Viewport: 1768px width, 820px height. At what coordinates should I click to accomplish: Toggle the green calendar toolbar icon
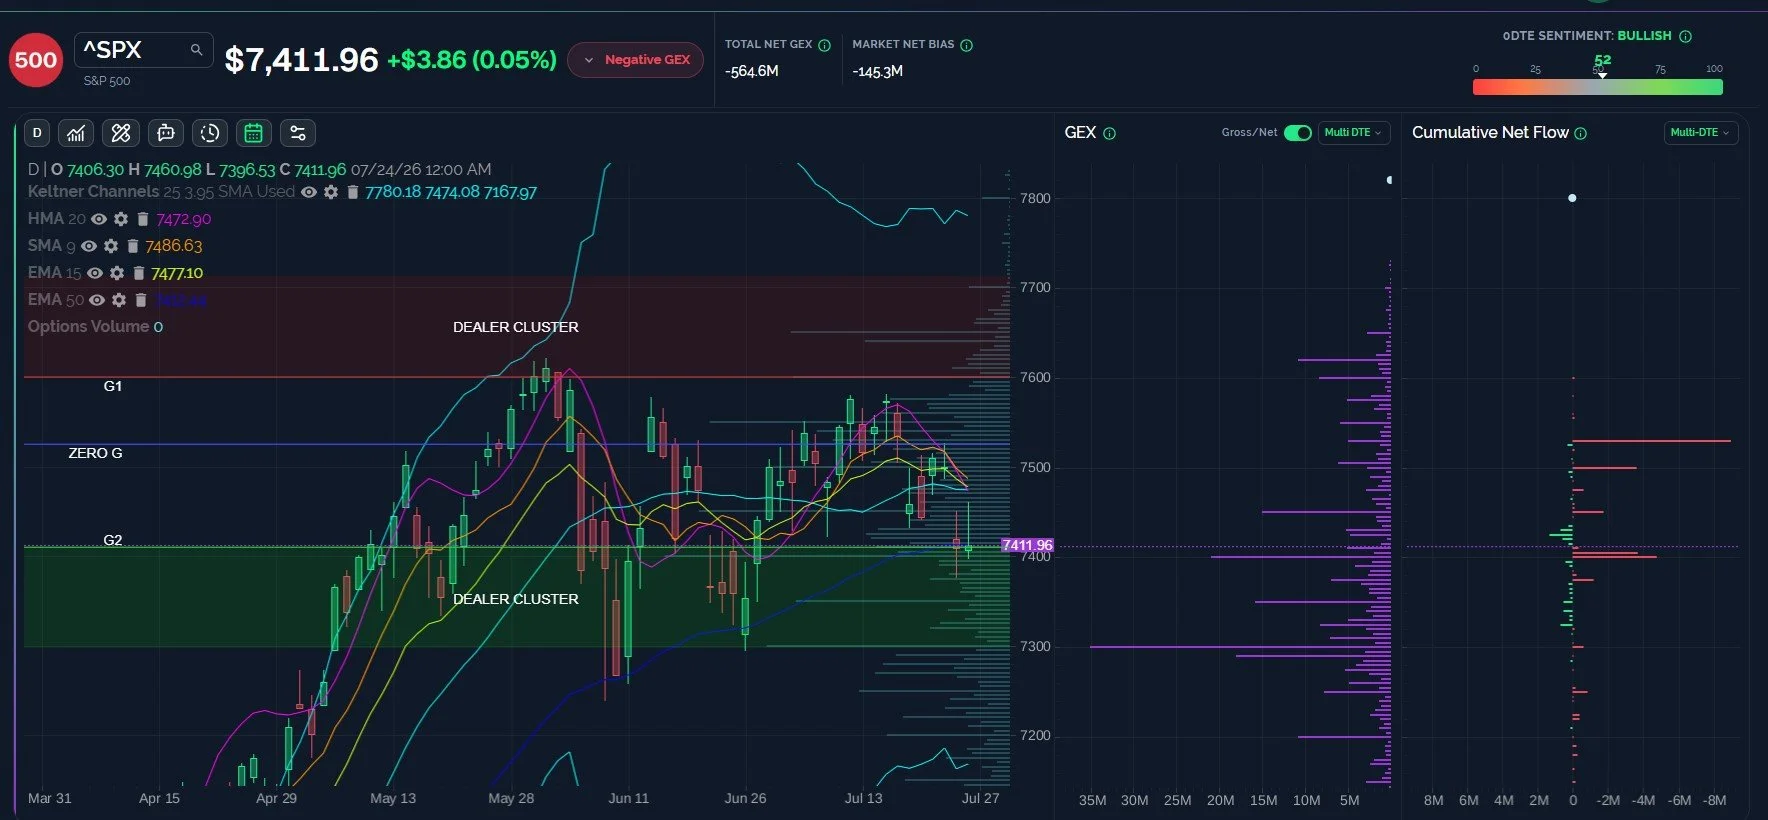pyautogui.click(x=254, y=133)
